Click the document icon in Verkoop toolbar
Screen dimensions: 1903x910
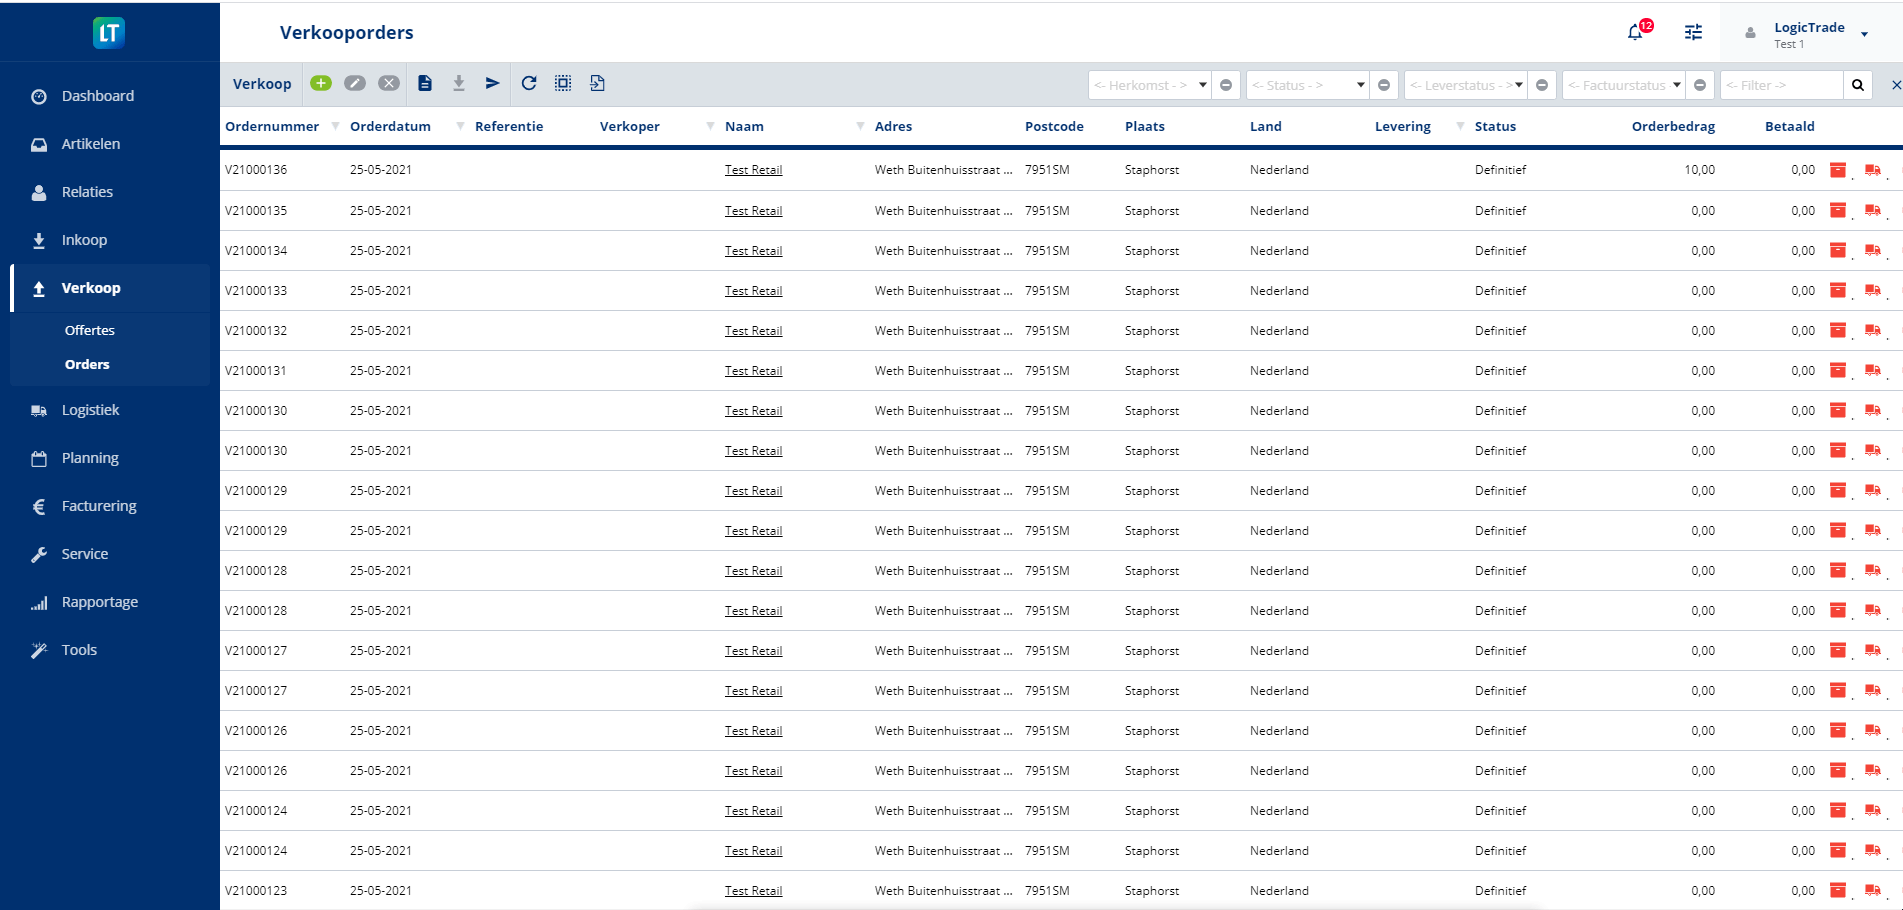(x=425, y=84)
